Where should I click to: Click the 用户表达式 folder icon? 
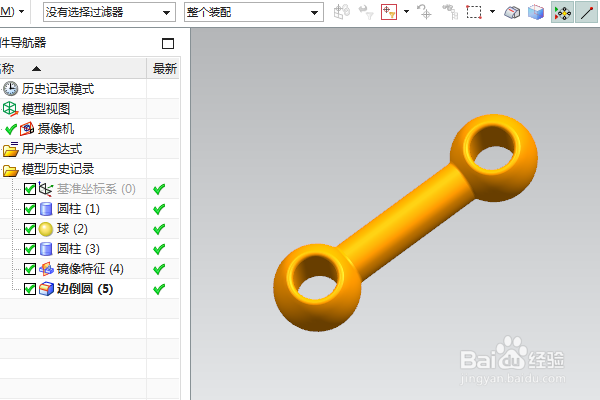[x=10, y=149]
